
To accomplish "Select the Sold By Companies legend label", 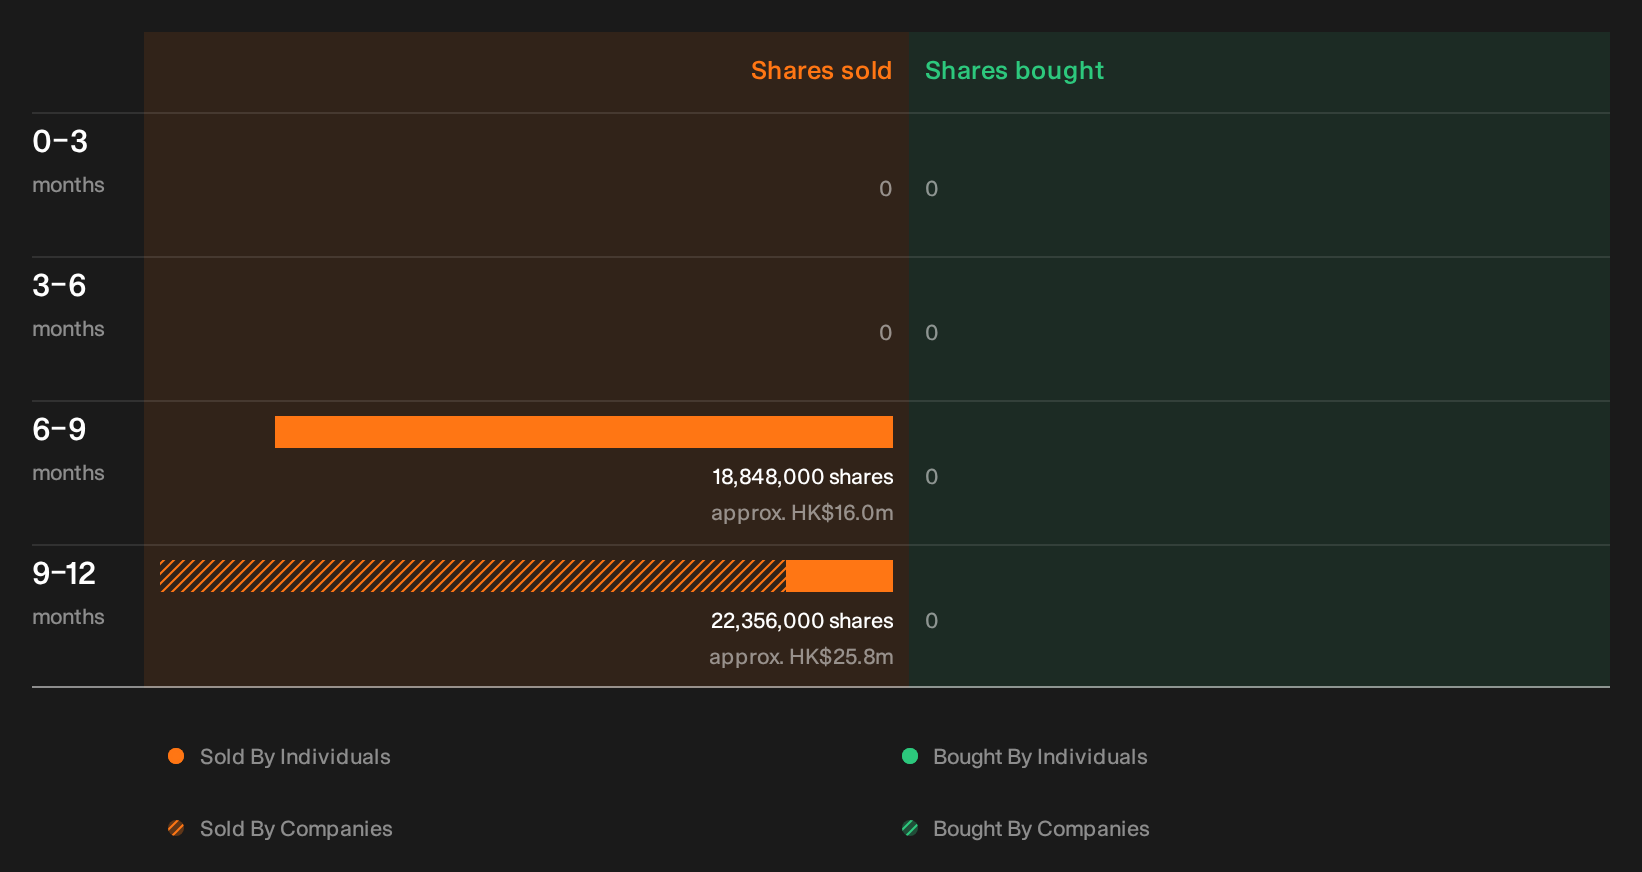I will tap(296, 829).
